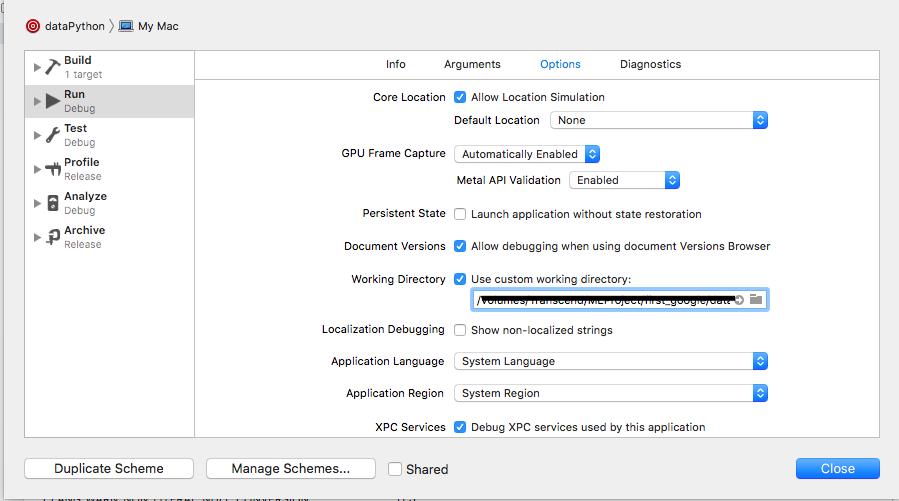Click the Profile instrument icon
This screenshot has height=501, width=899.
pyautogui.click(x=53, y=169)
